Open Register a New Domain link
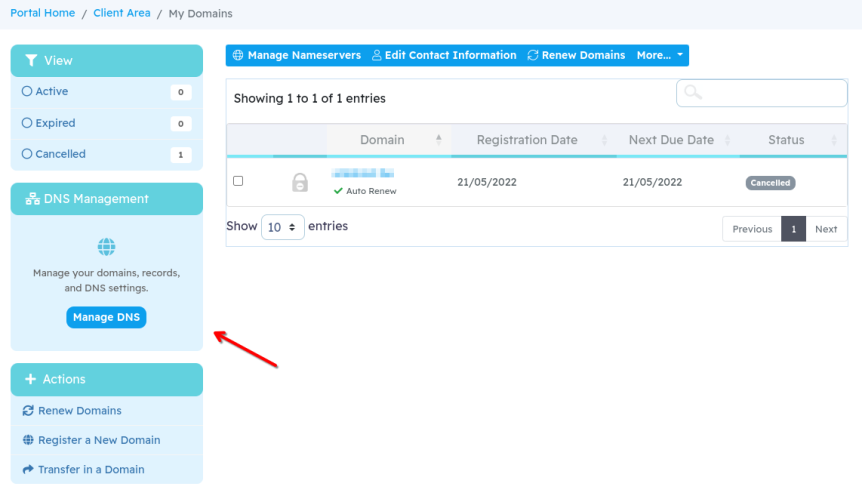Viewport: 862px width, 502px height. [x=98, y=440]
